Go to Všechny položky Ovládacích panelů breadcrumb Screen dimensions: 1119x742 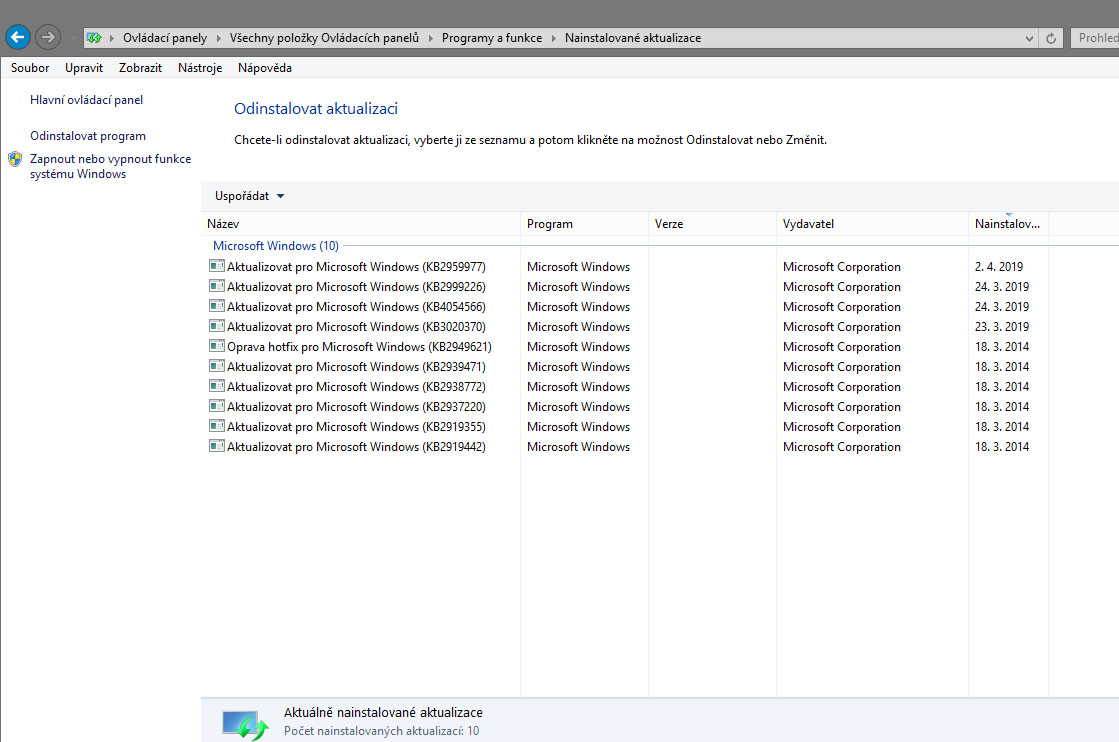click(x=324, y=38)
